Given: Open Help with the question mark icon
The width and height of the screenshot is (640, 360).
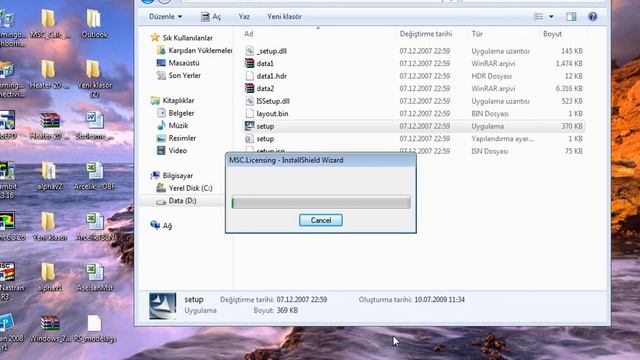Looking at the screenshot, I should click(593, 16).
